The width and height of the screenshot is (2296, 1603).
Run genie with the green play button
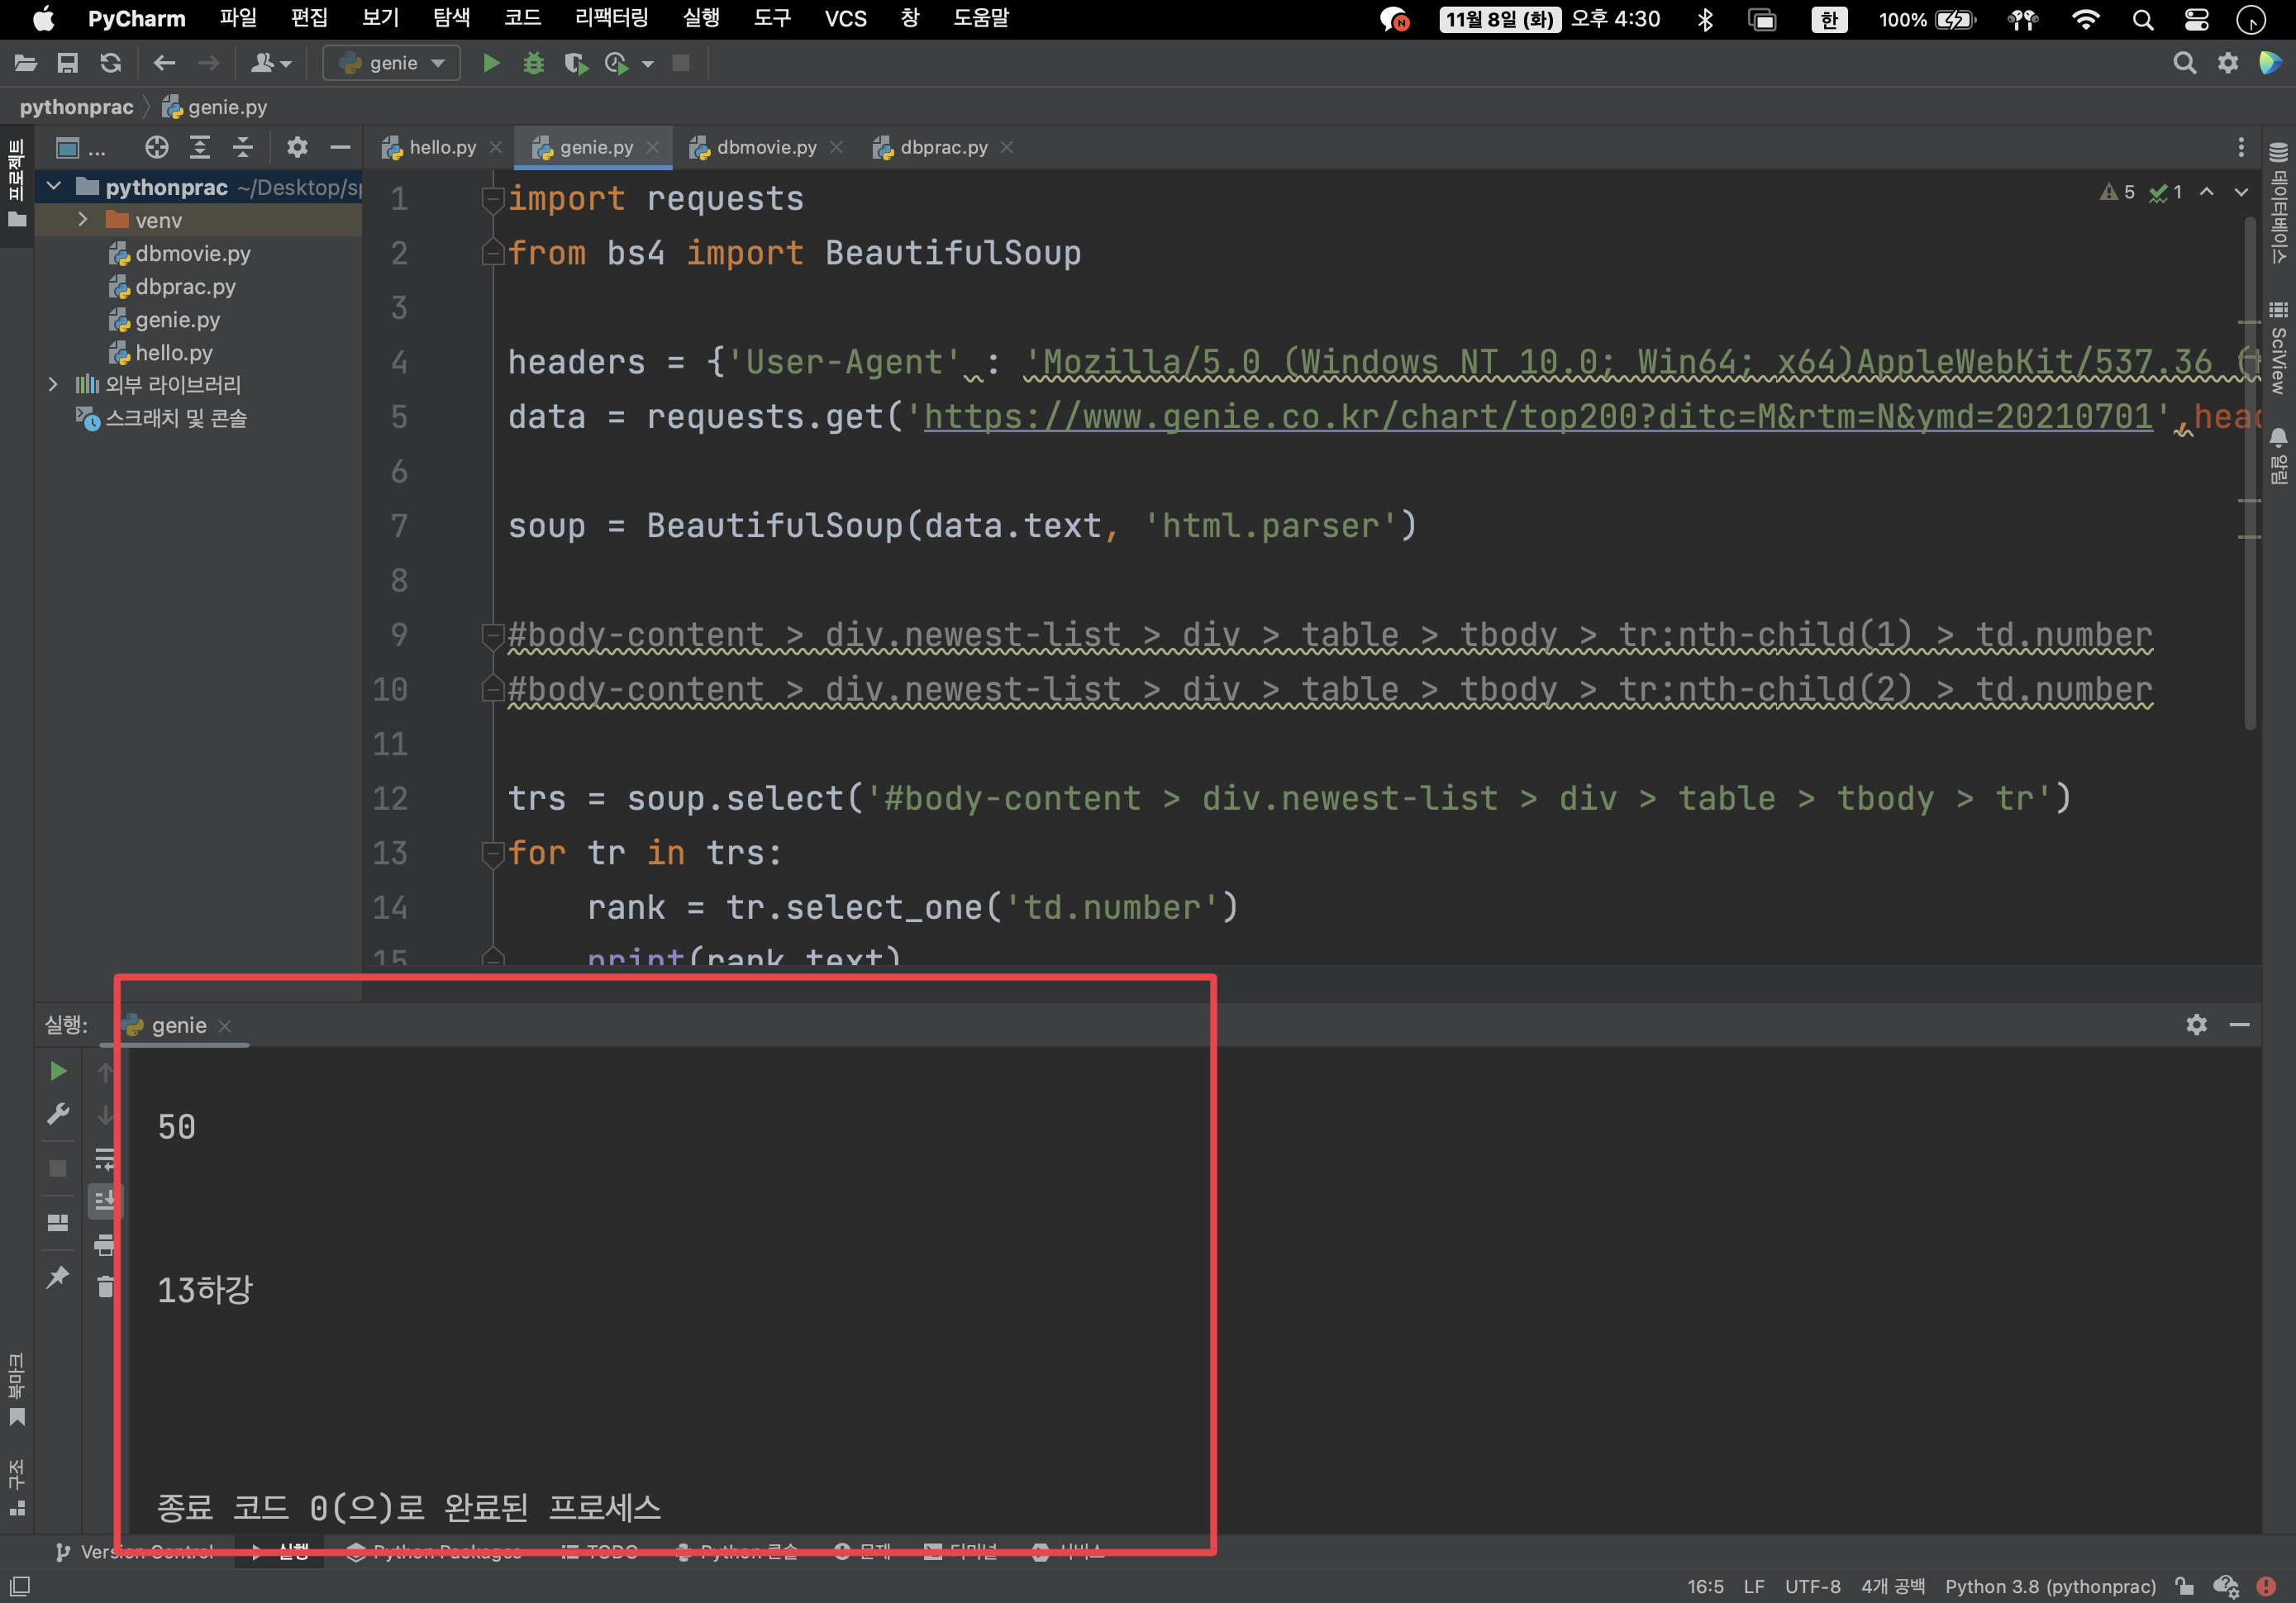pos(491,63)
